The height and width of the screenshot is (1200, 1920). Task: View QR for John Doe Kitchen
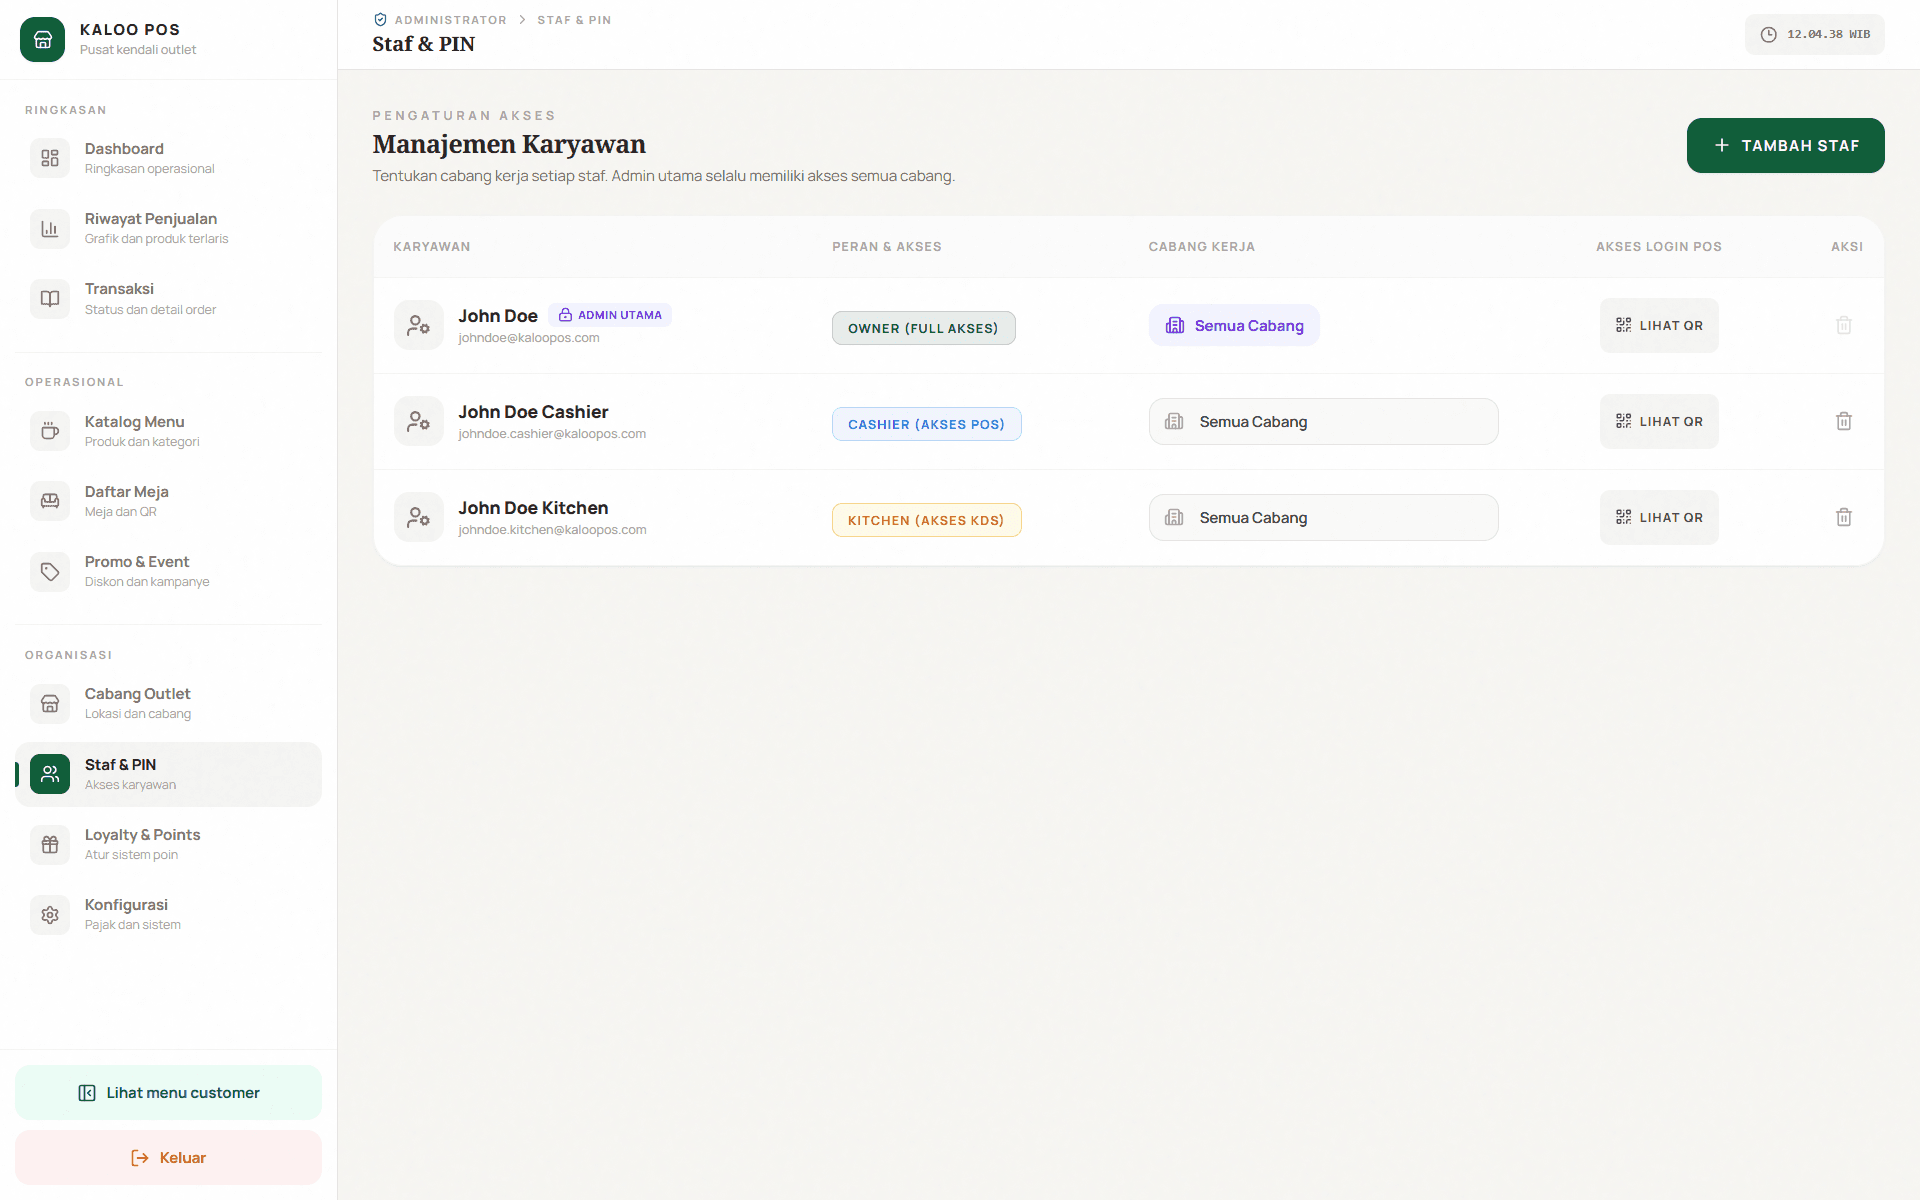[x=1659, y=517]
